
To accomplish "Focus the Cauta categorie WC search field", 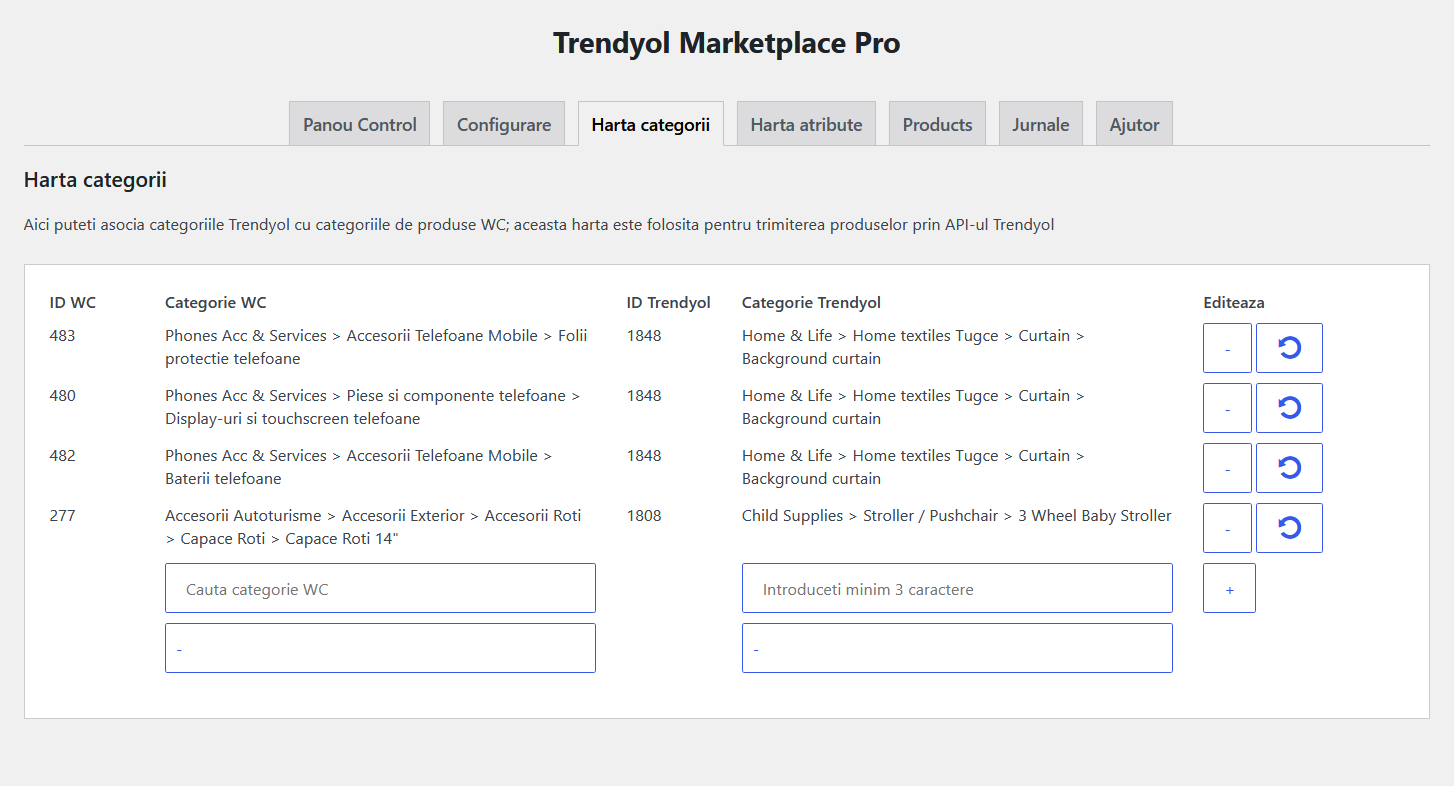I will 380,588.
